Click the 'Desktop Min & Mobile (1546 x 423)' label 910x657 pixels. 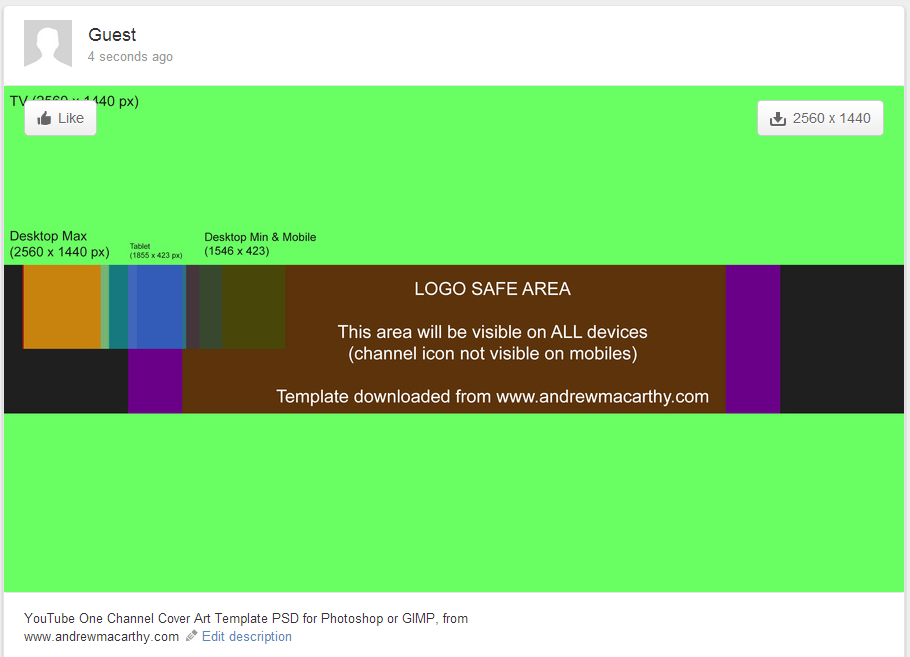[x=260, y=244]
